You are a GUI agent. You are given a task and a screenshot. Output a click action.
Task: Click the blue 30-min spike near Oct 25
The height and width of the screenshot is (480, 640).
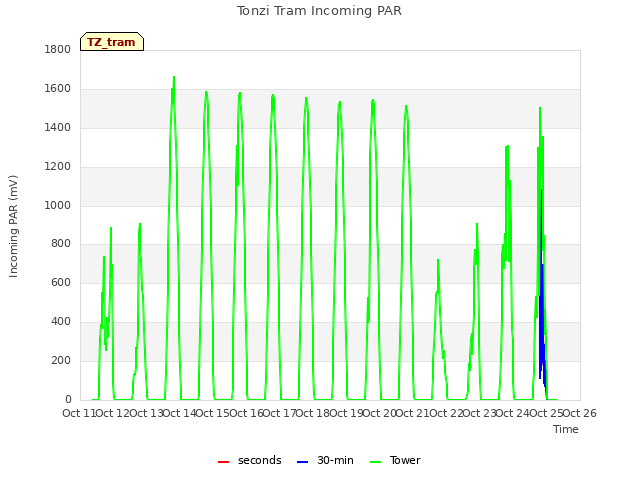(x=542, y=286)
